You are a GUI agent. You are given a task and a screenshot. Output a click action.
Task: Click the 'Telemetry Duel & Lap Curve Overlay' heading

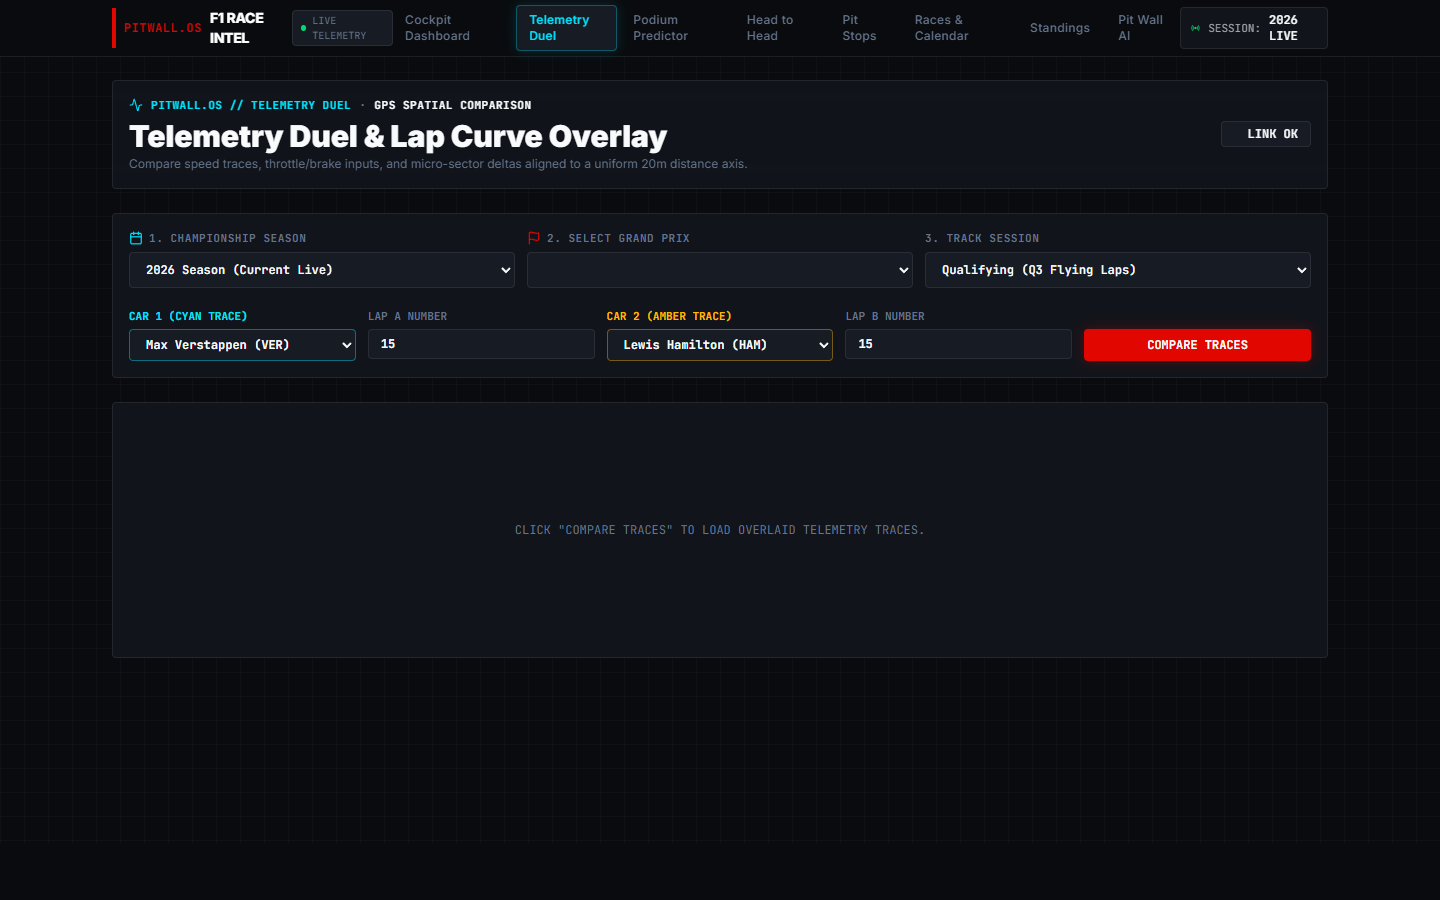(398, 136)
